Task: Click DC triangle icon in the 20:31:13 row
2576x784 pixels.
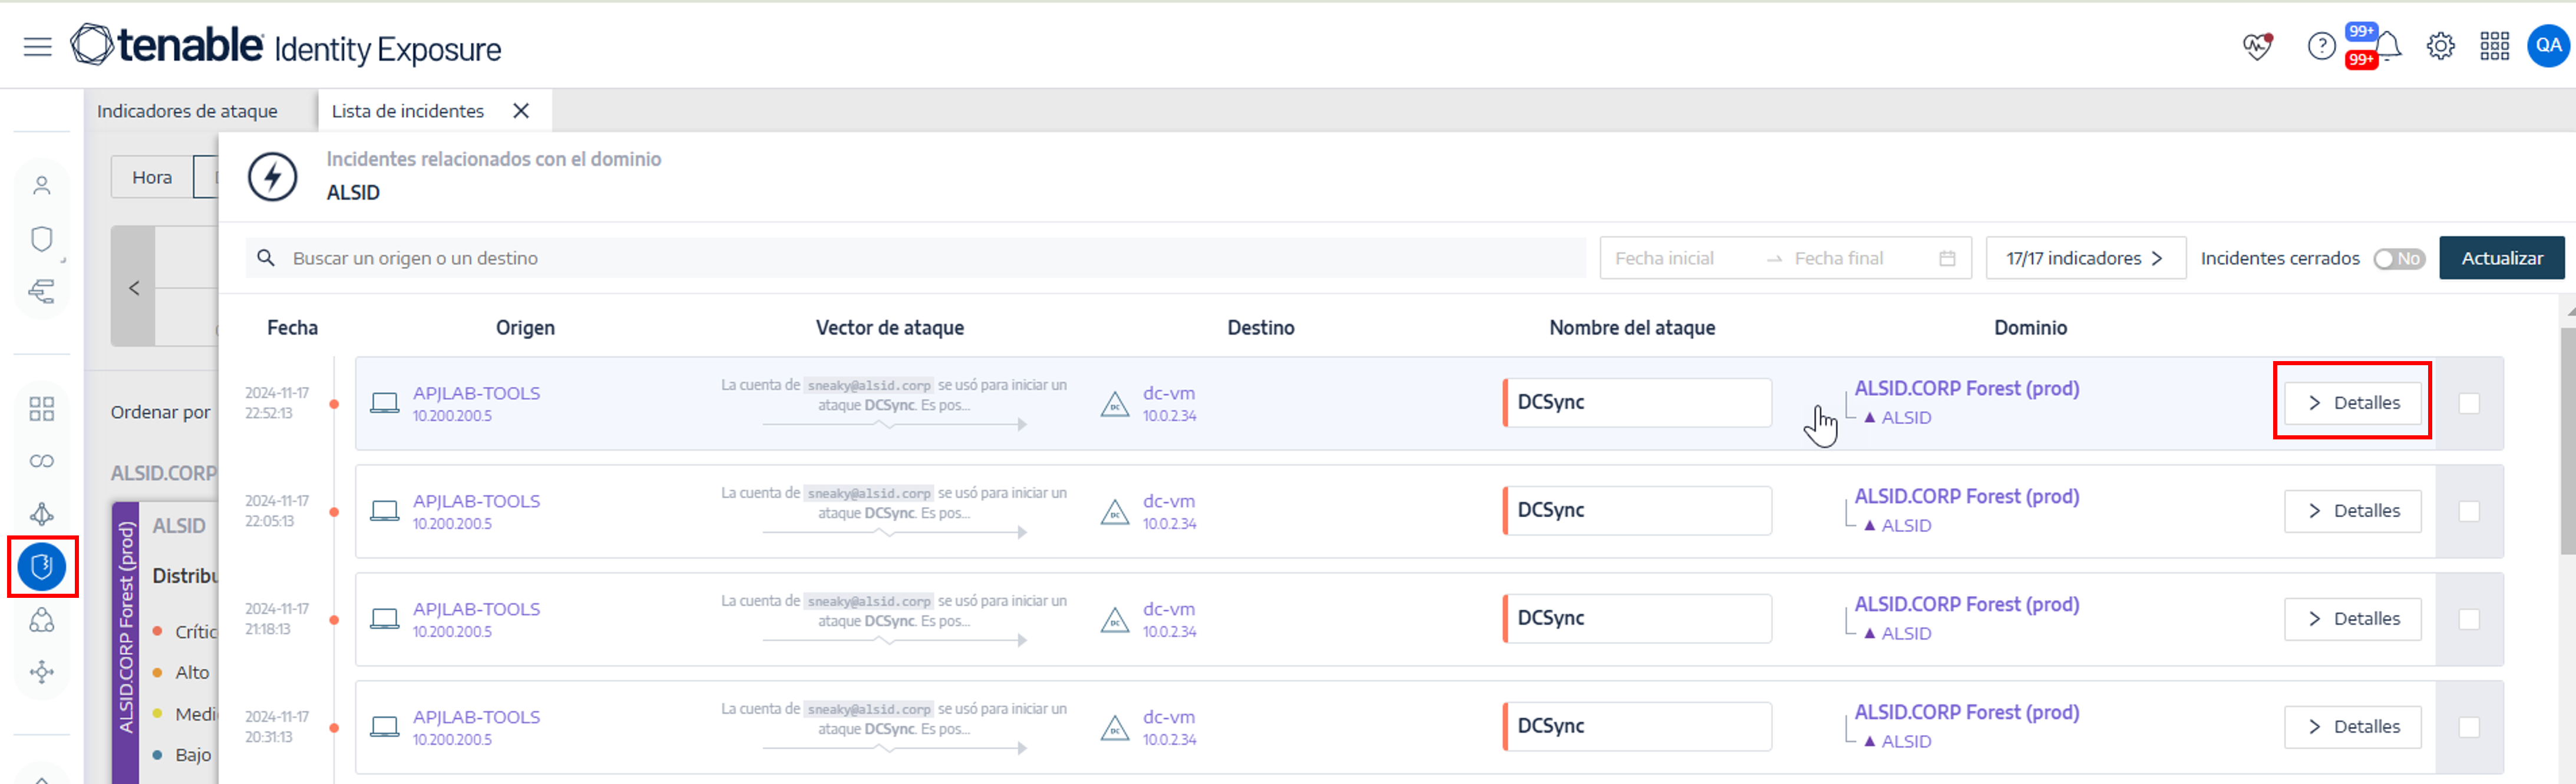Action: click(1114, 728)
